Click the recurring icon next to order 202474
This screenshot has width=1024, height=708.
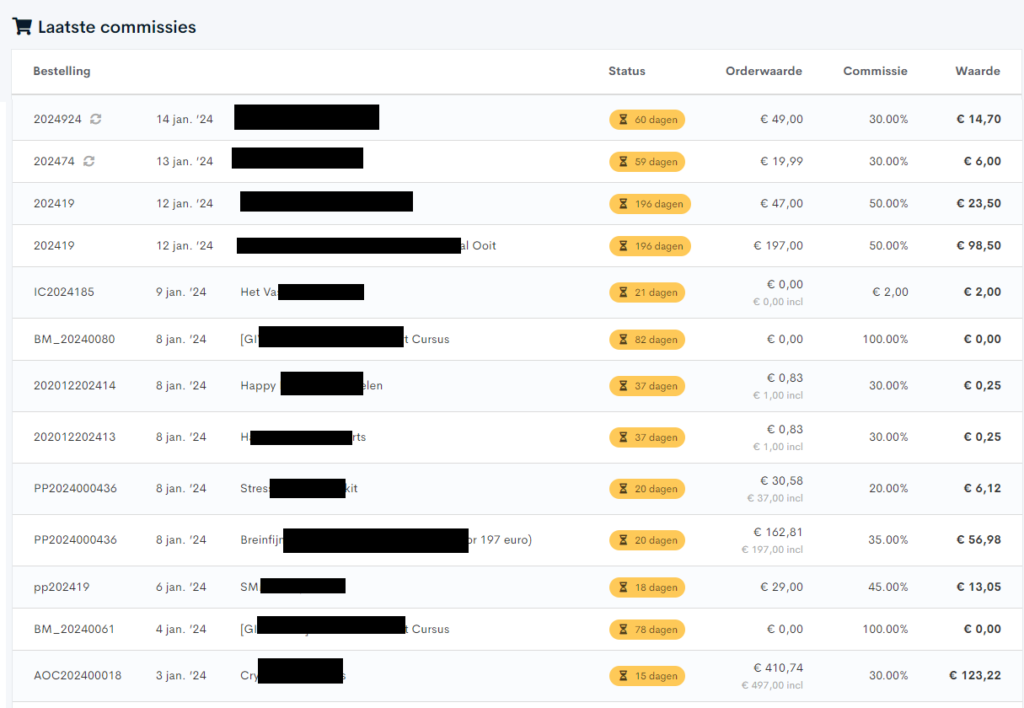click(x=89, y=161)
